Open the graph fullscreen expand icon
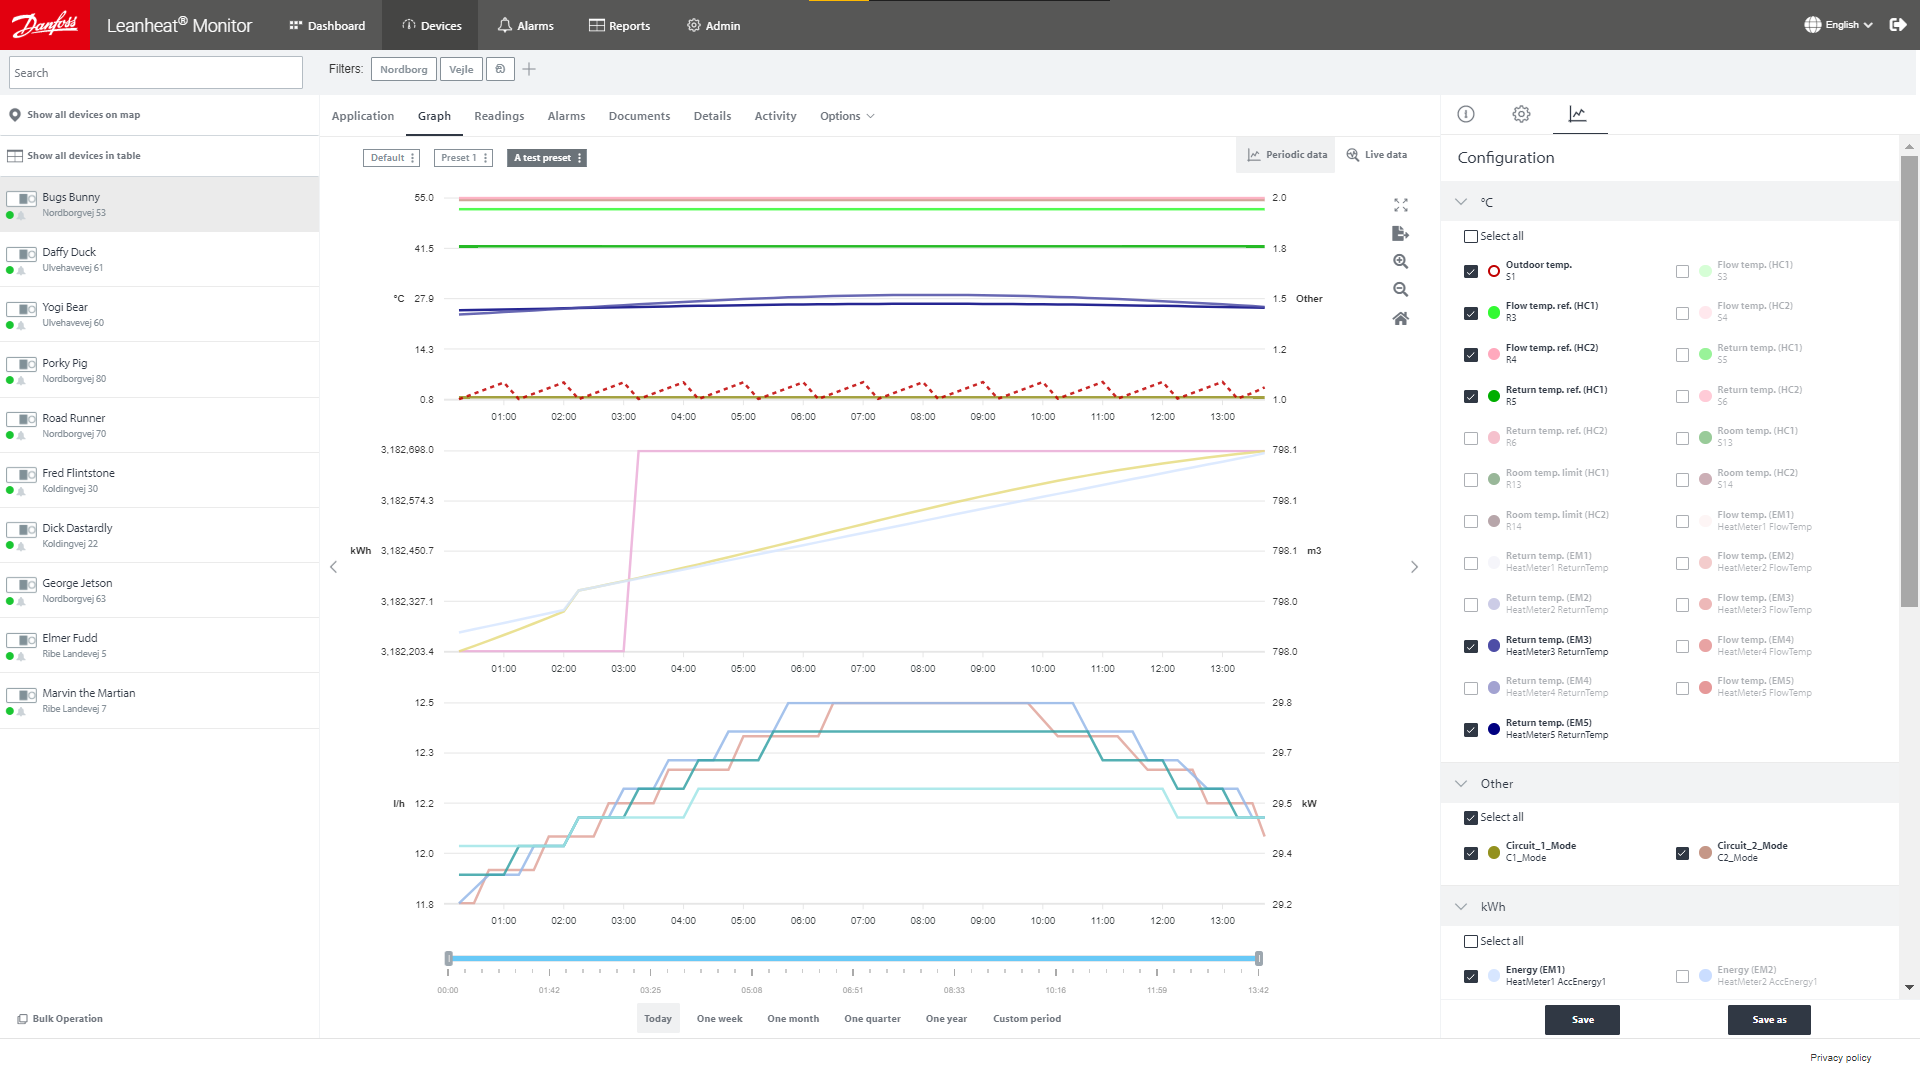 coord(1400,205)
